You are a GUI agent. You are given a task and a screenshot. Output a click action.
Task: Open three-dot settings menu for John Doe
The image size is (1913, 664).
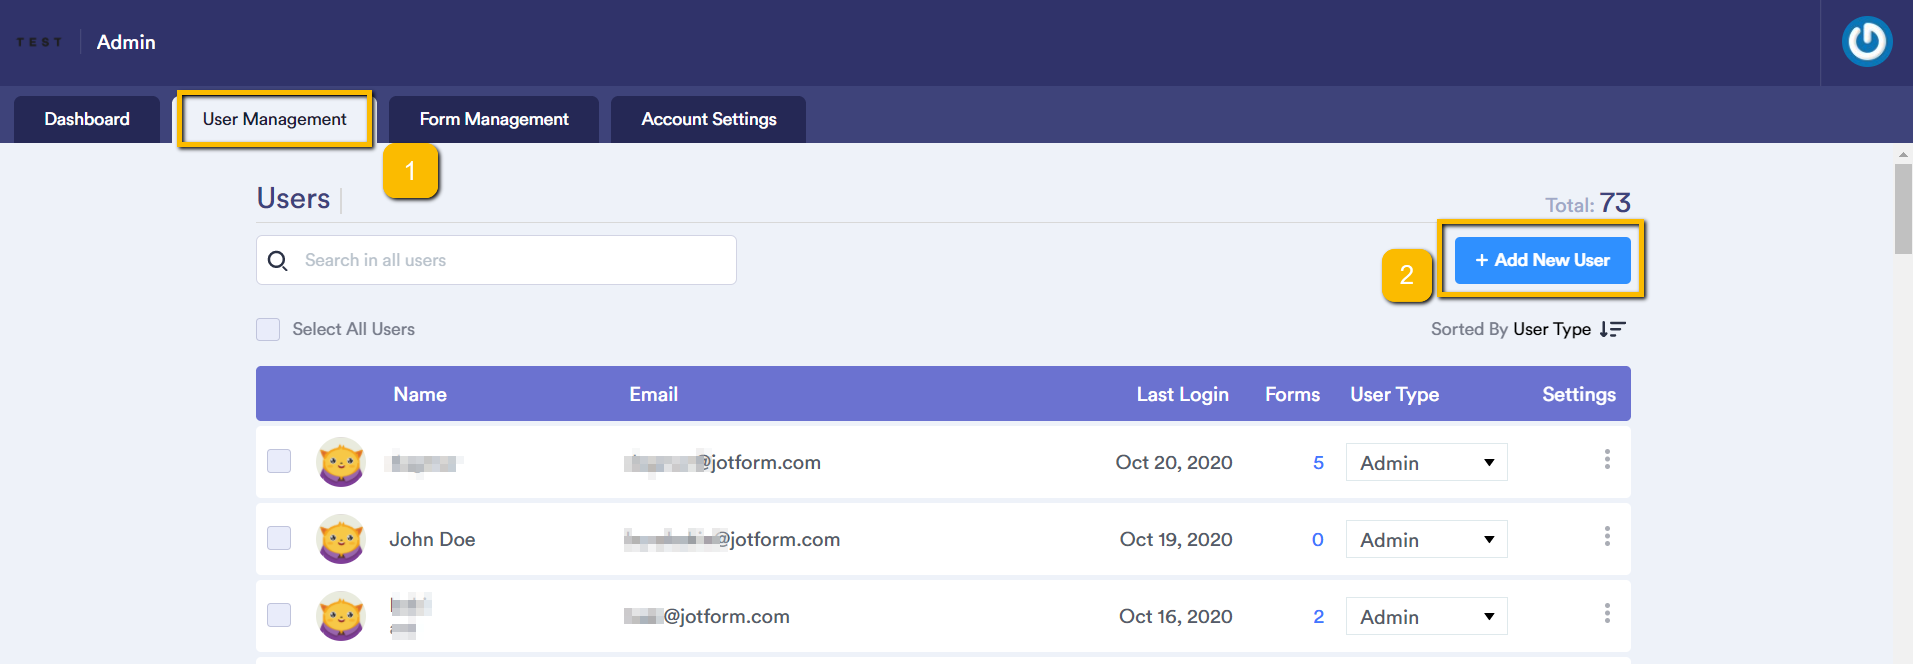coord(1606,537)
